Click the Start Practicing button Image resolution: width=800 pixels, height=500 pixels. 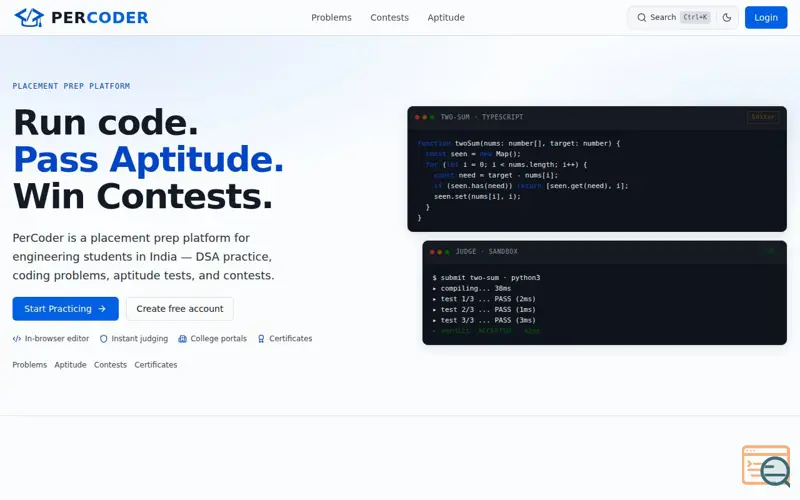[65, 309]
